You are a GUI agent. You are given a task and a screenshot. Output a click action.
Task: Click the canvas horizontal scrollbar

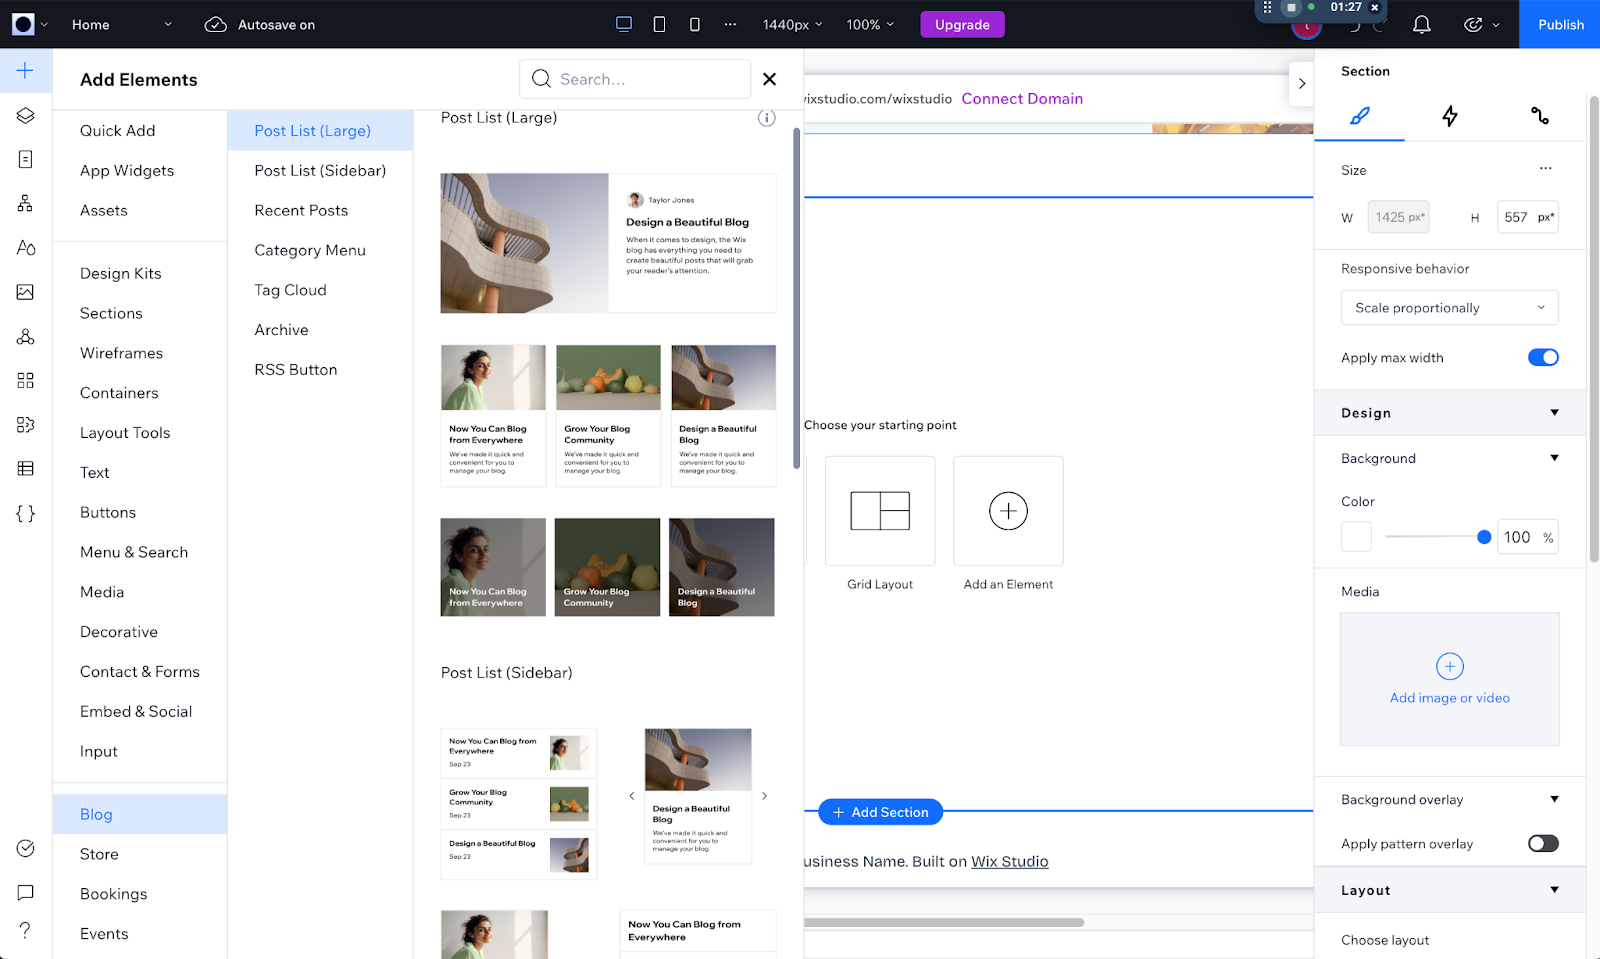pos(943,922)
